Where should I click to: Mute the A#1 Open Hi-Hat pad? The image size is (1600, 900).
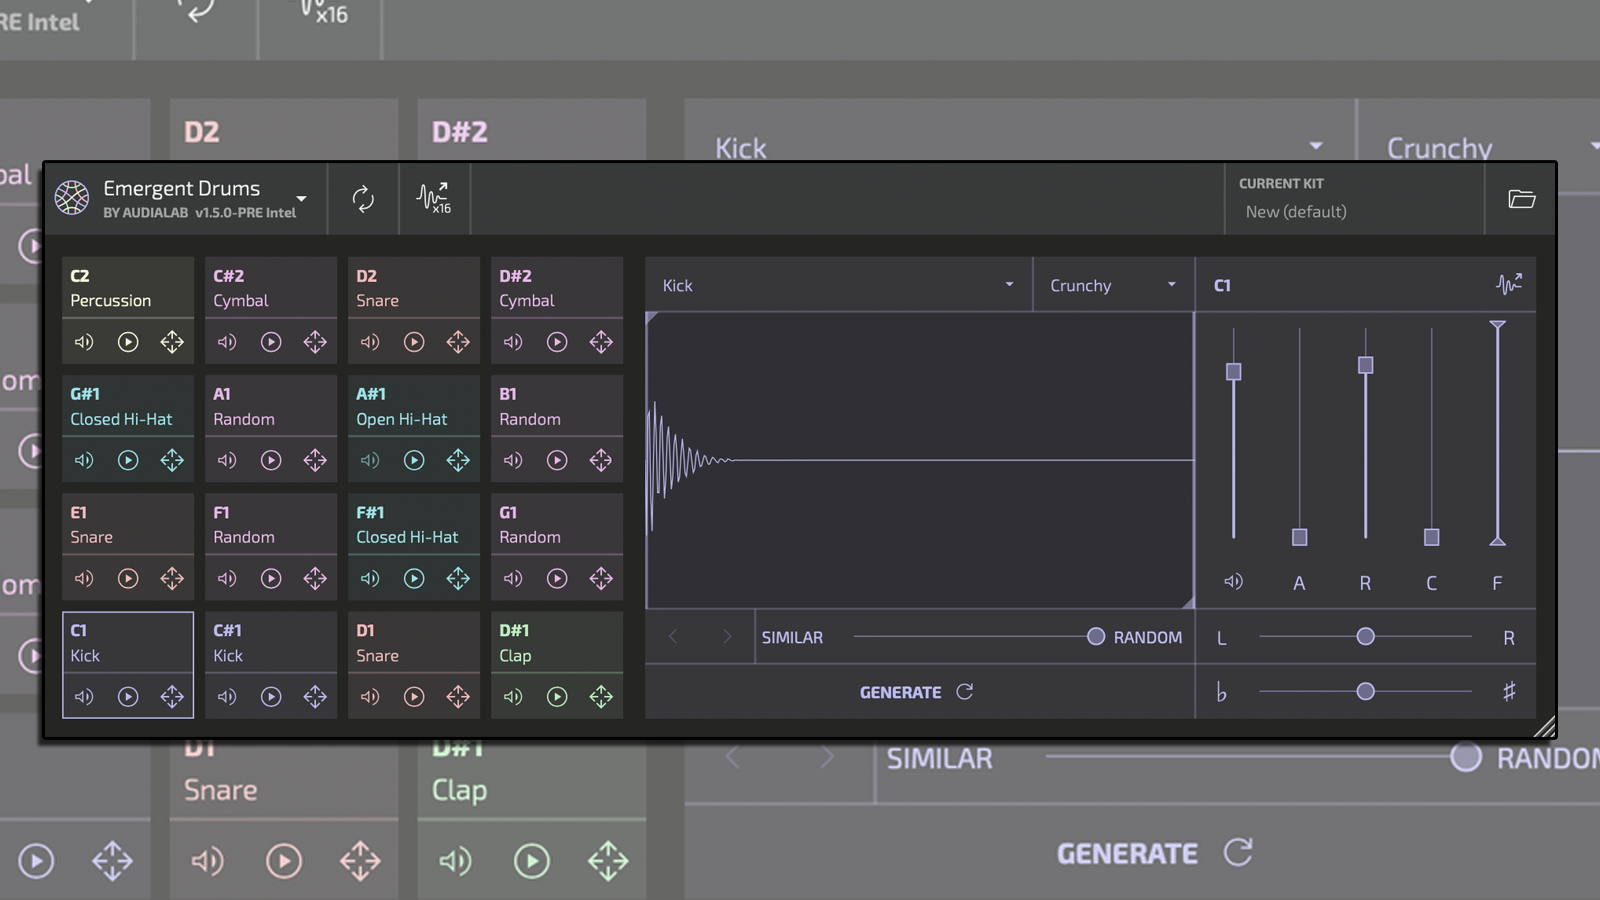(x=369, y=460)
